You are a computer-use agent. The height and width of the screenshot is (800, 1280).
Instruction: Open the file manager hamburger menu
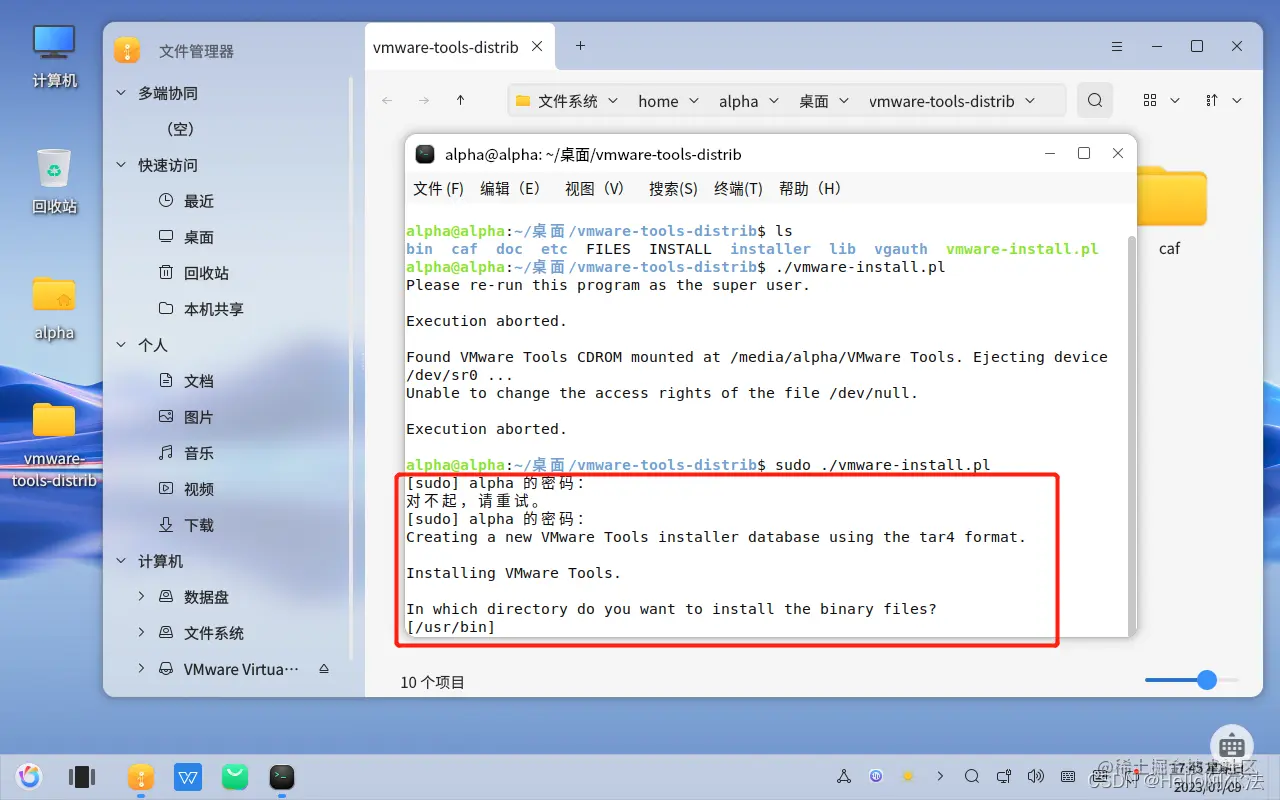(1118, 46)
